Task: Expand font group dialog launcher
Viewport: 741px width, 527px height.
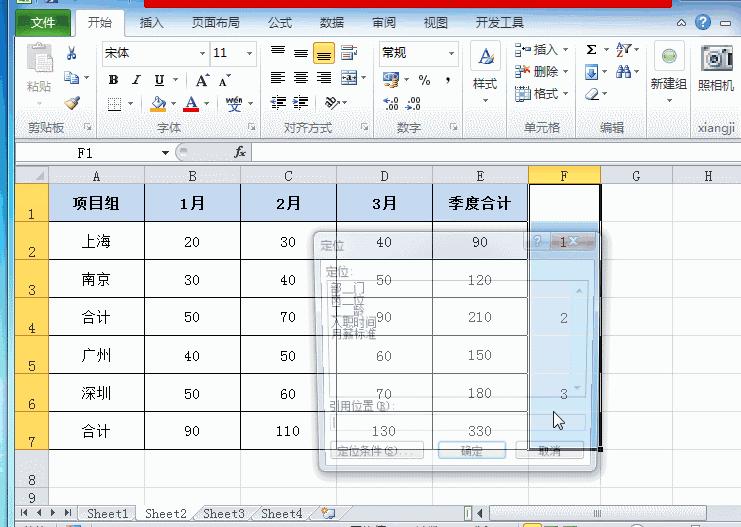Action: 252,127
